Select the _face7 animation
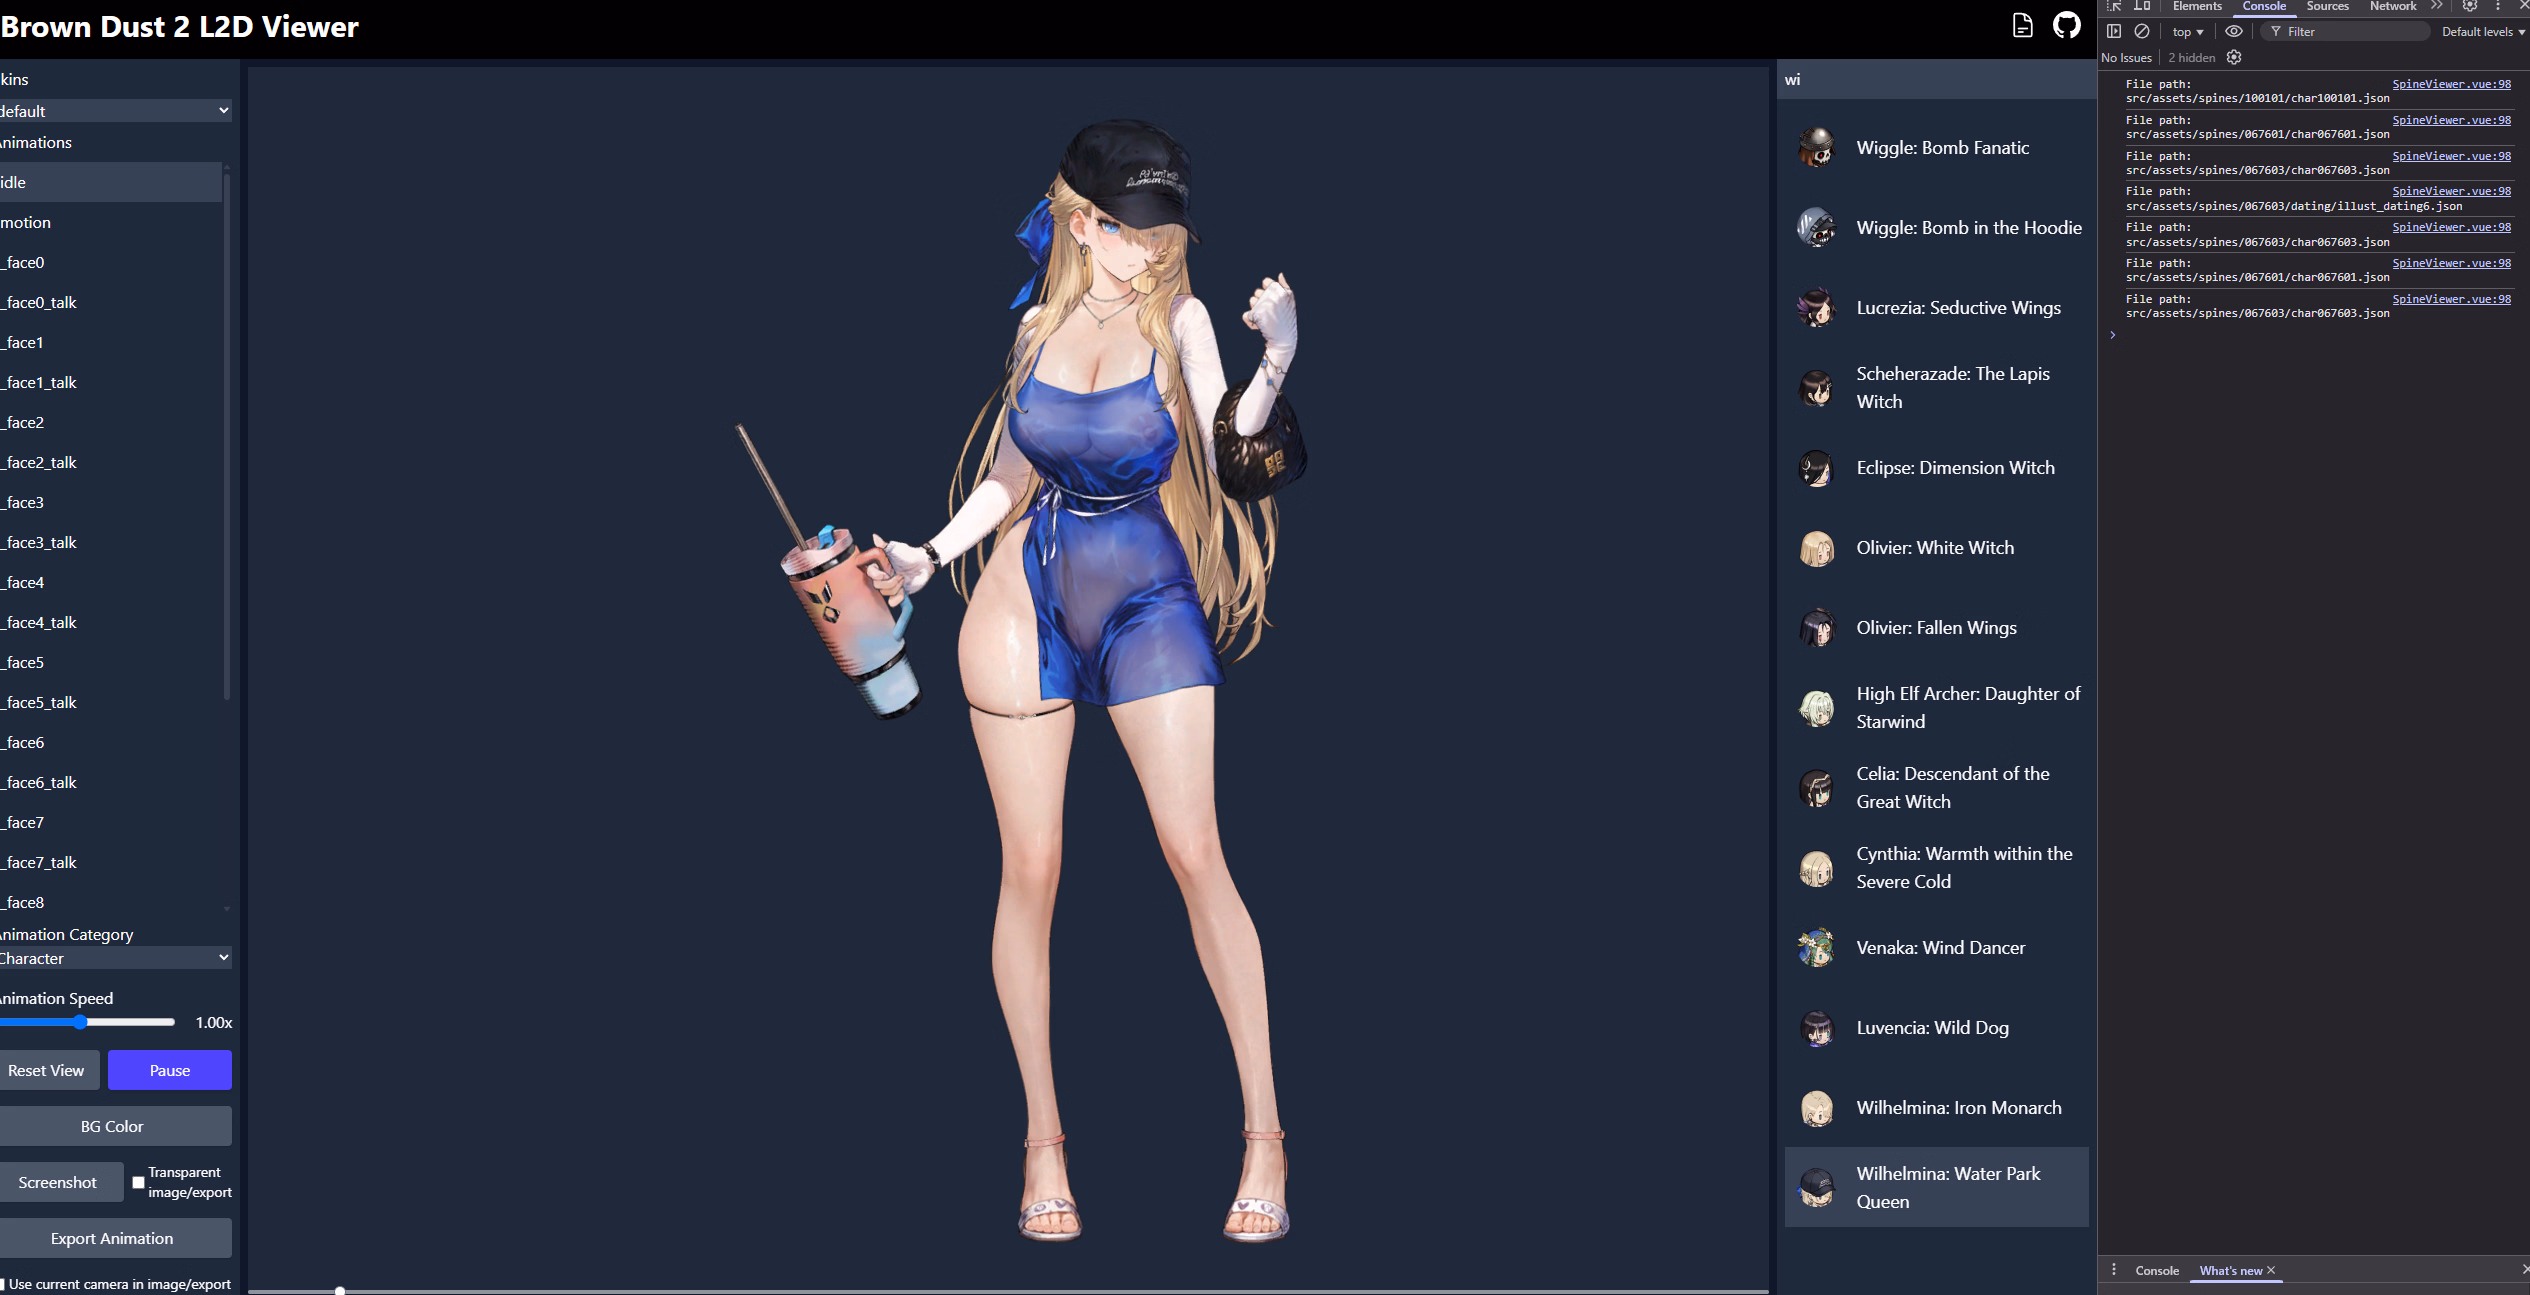 [x=111, y=822]
